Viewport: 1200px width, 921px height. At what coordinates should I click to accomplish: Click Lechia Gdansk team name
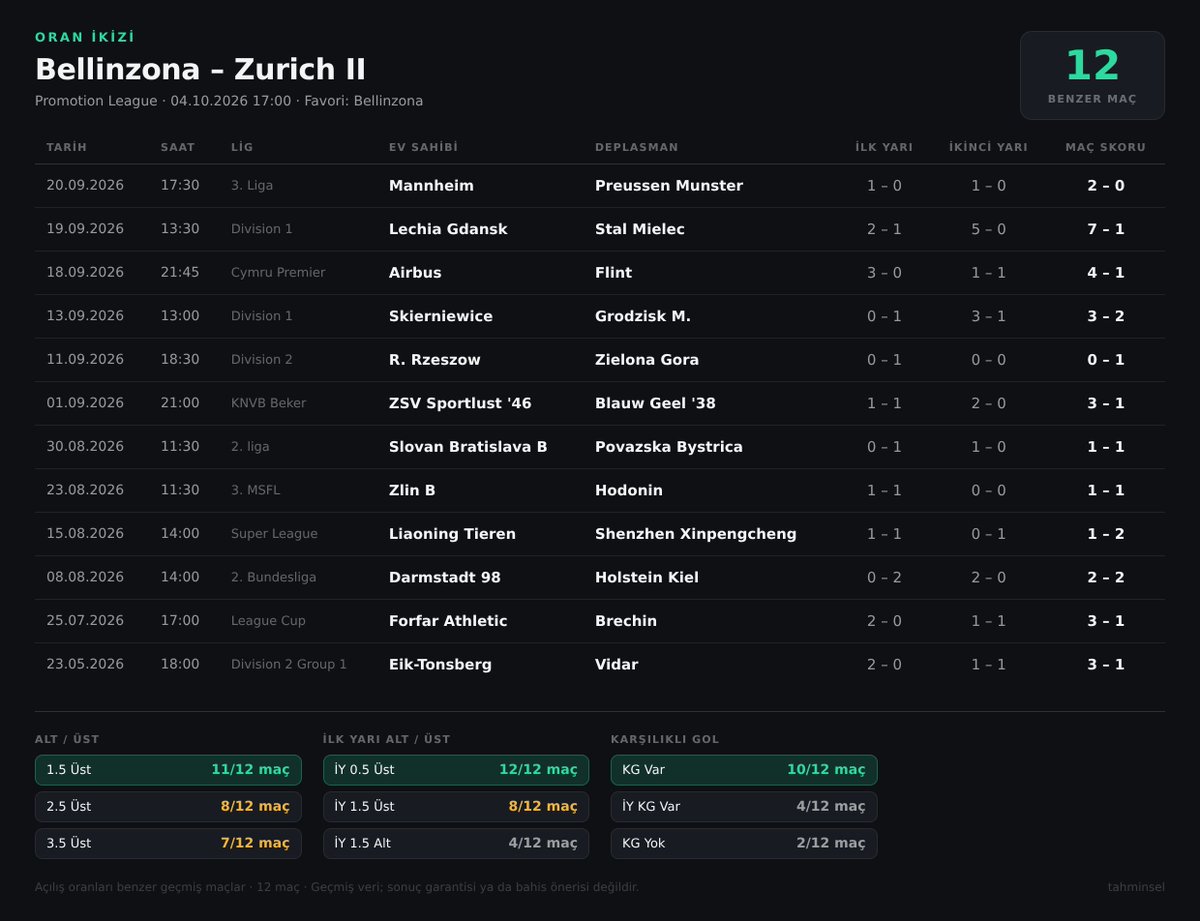pos(448,229)
